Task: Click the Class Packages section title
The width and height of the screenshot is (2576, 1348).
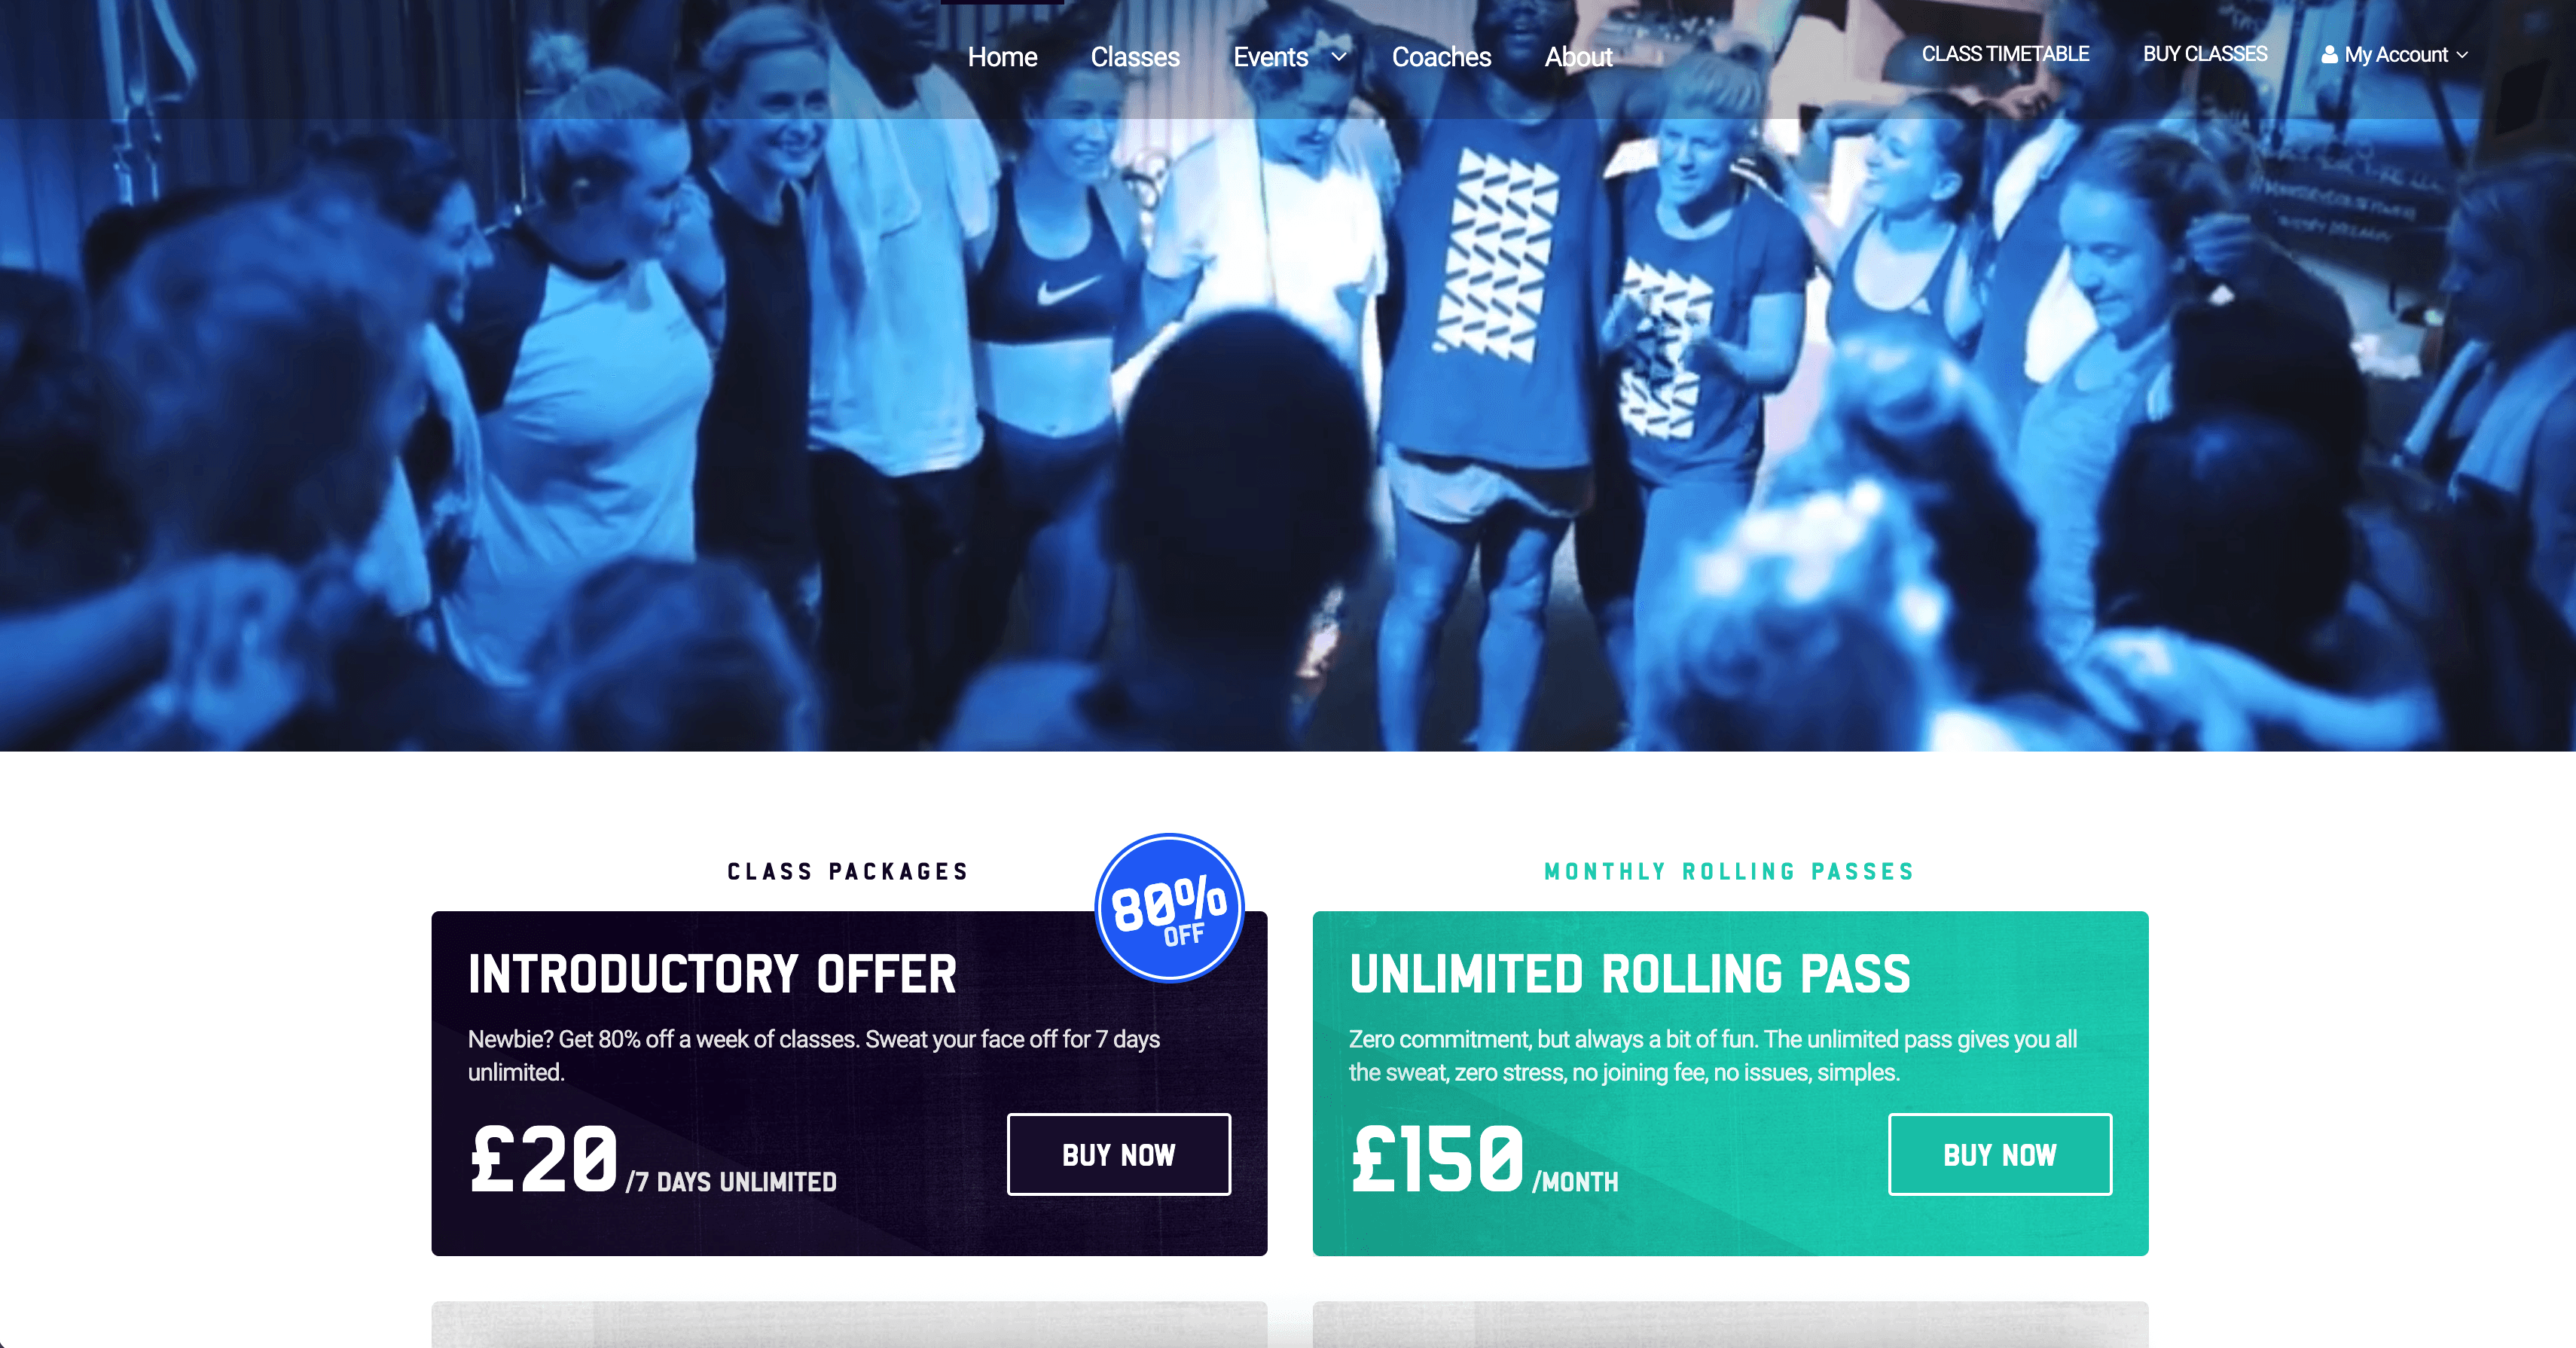Action: 848,871
